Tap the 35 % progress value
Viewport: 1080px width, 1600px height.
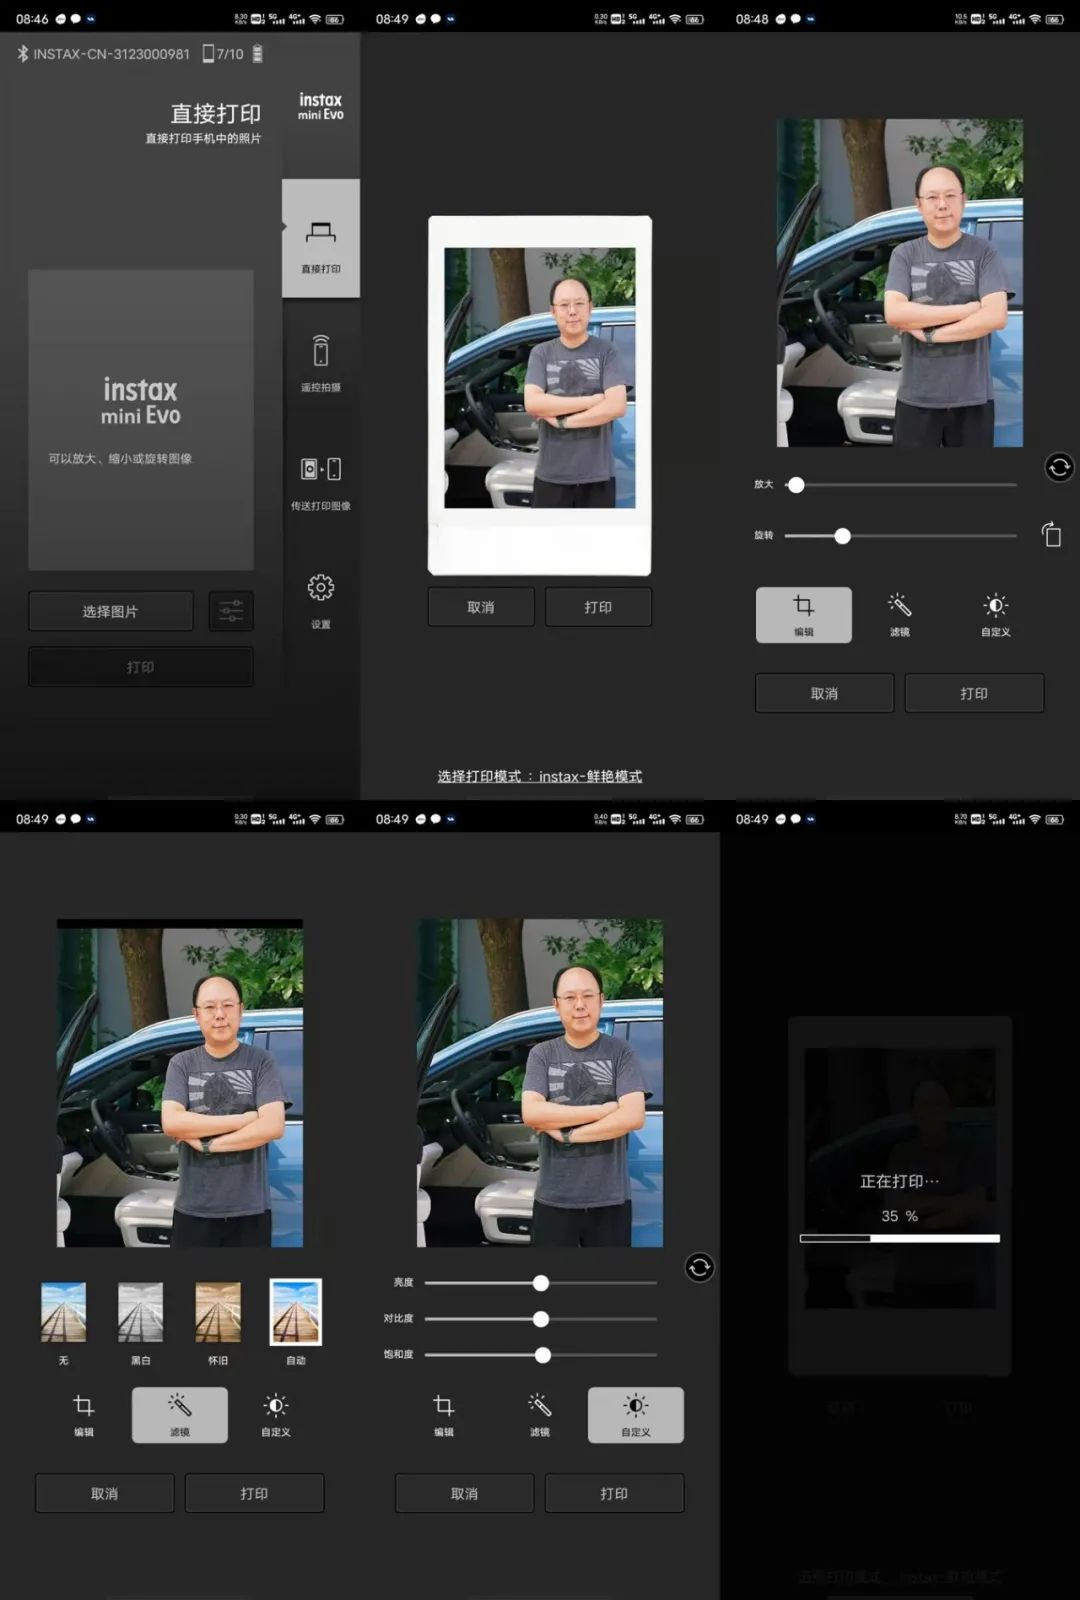pyautogui.click(x=900, y=1216)
